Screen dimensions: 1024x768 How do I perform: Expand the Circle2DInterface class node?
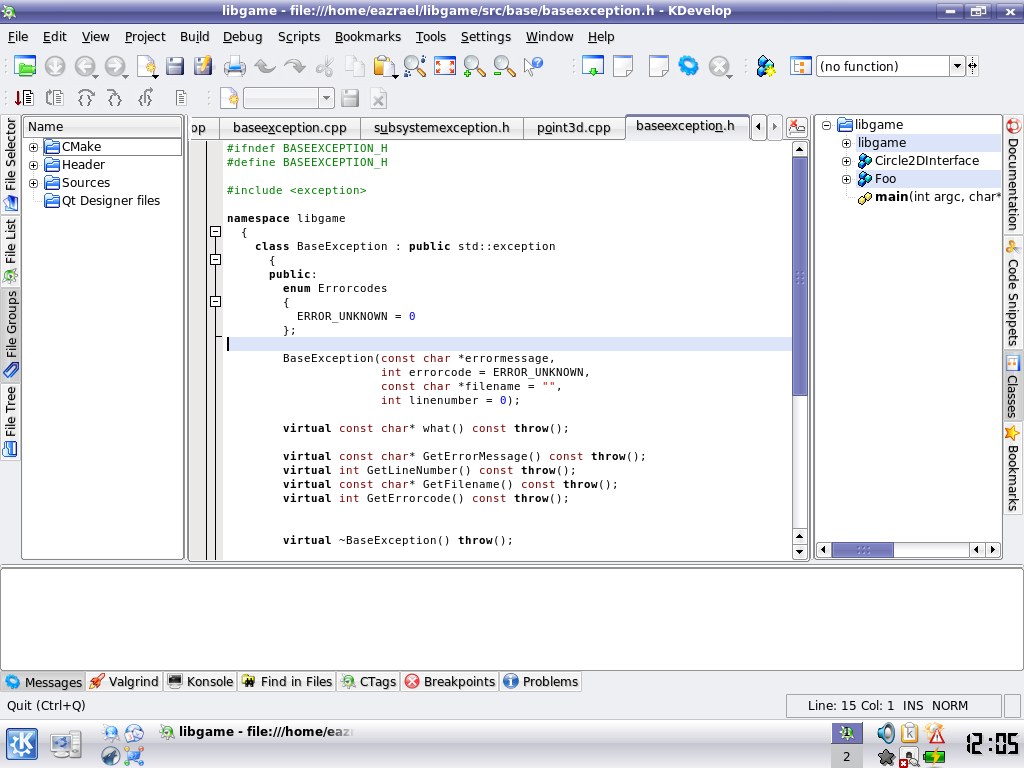coord(846,161)
